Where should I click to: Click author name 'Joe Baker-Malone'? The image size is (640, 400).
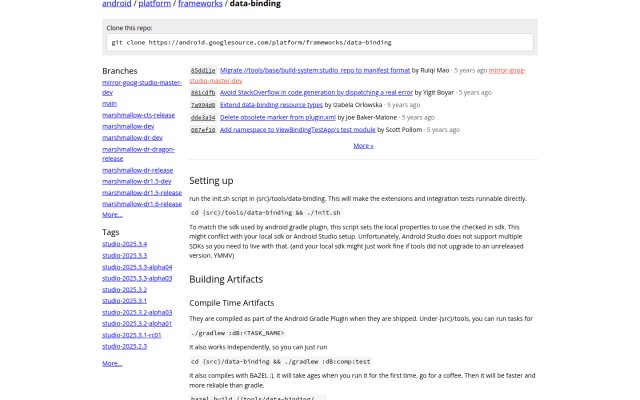coord(371,118)
